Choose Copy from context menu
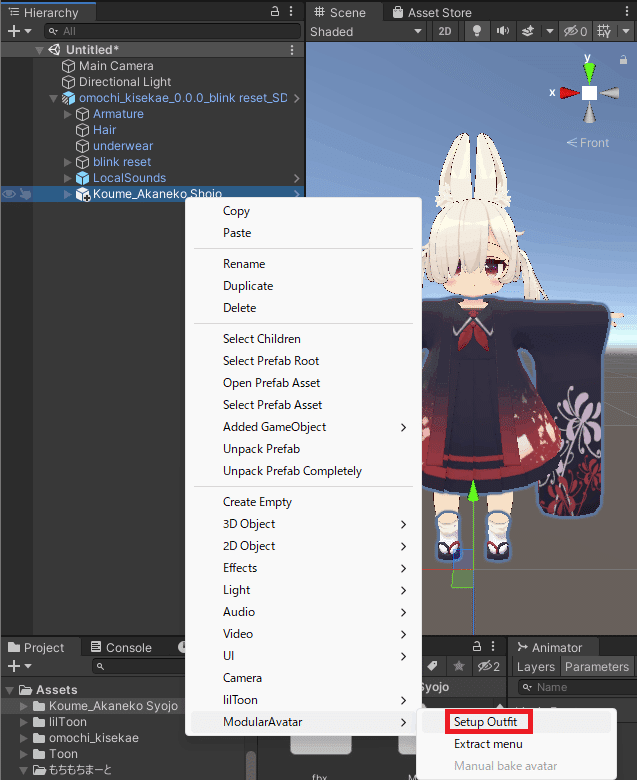The image size is (637, 780). (236, 211)
